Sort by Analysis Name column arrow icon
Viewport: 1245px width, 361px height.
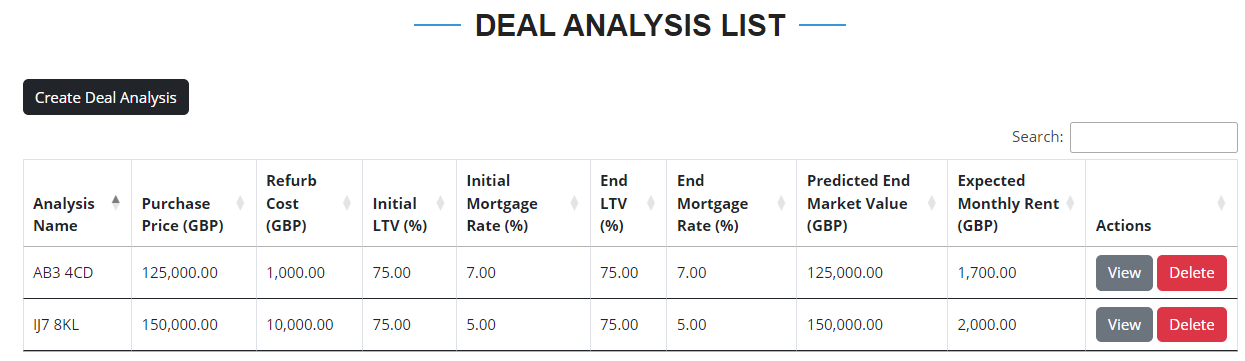(116, 203)
